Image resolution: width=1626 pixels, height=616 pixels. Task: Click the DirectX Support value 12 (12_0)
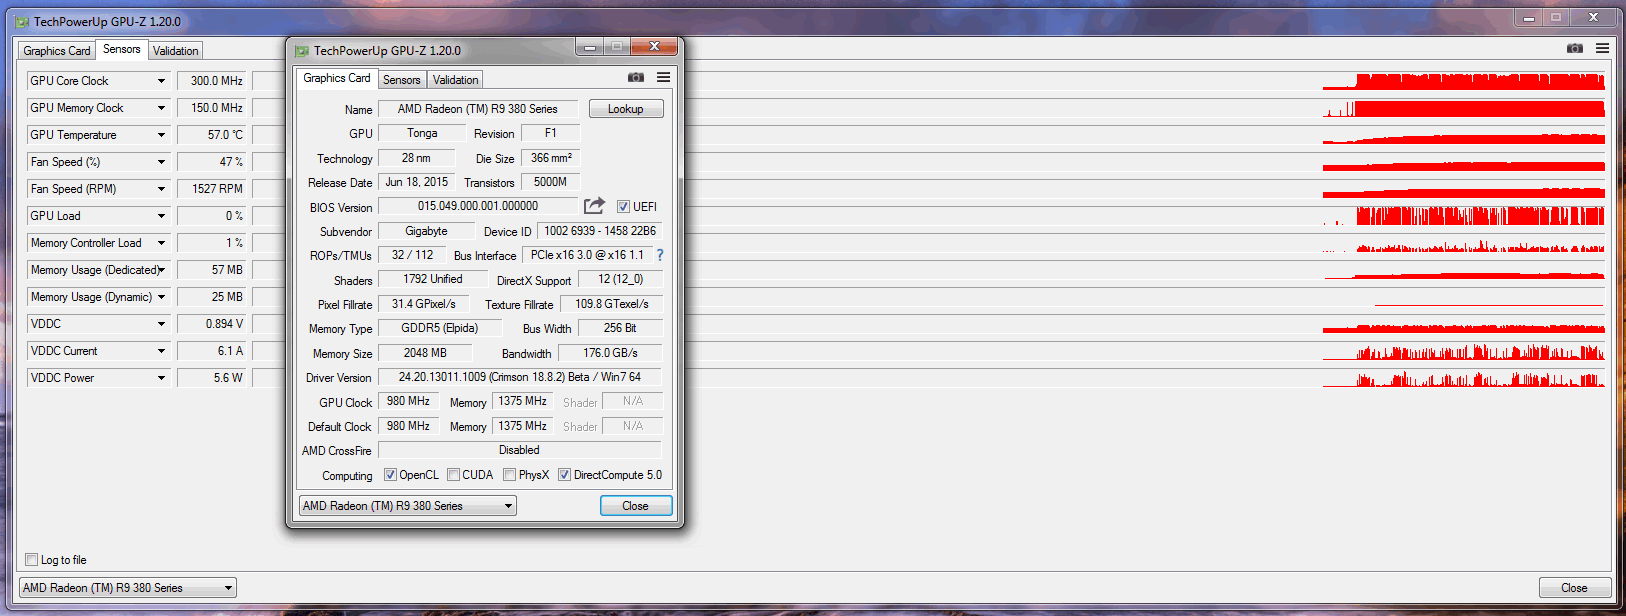[x=620, y=279]
